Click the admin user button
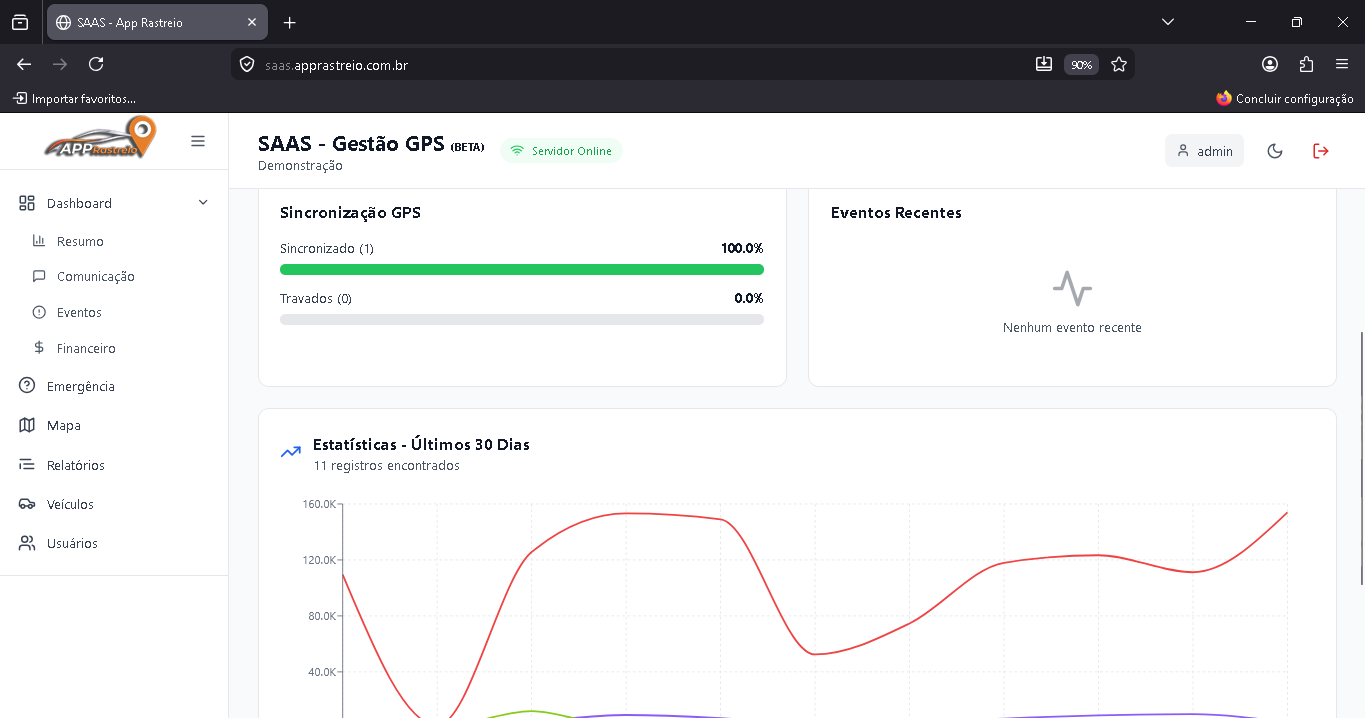Viewport: 1365px width, 718px height. pos(1204,151)
